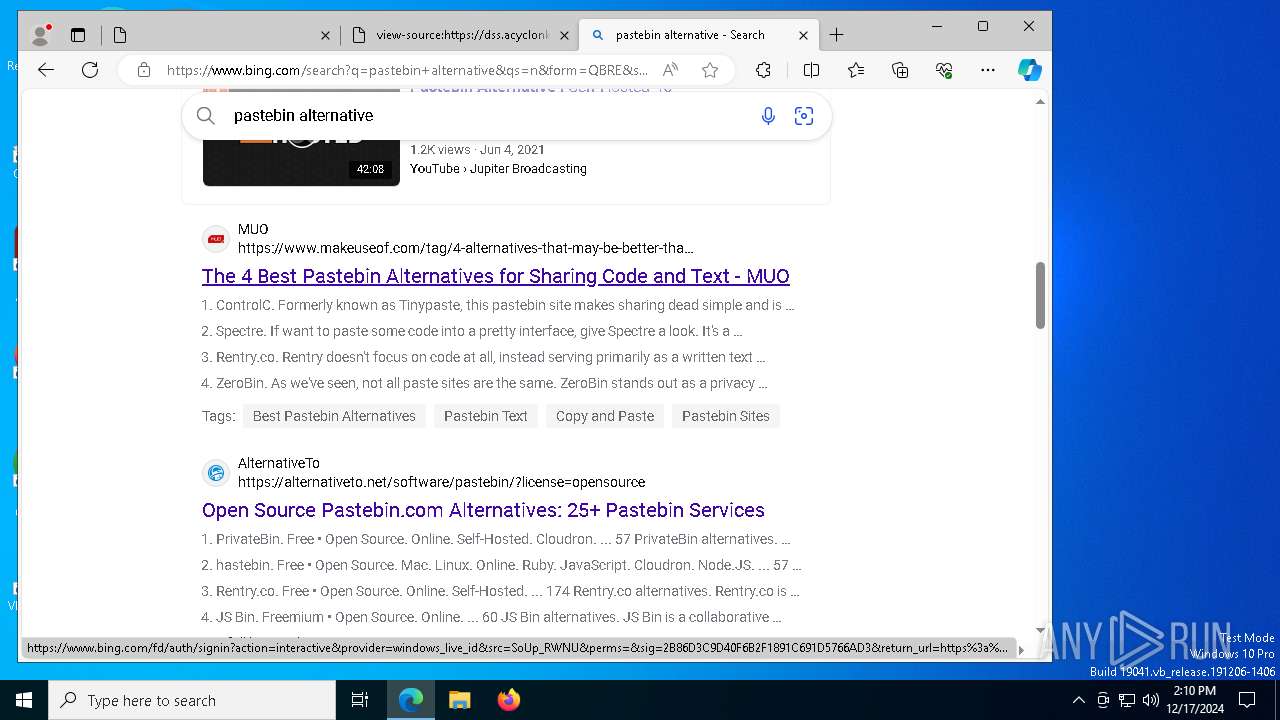1280x720 pixels.
Task: Click the magnifier search icon in Bing box
Action: pyautogui.click(x=206, y=116)
